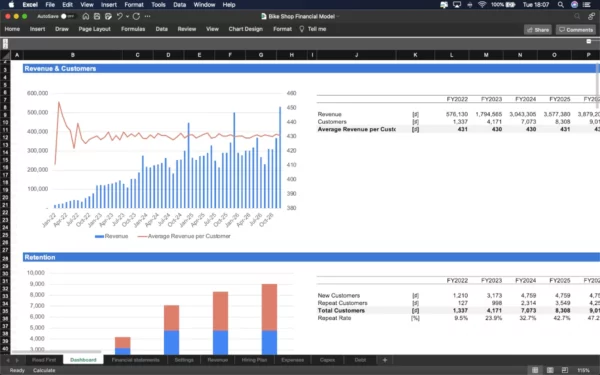Screen dimensions: 600x375
Task: Switch to the Formulas ribbon tab
Action: click(133, 29)
